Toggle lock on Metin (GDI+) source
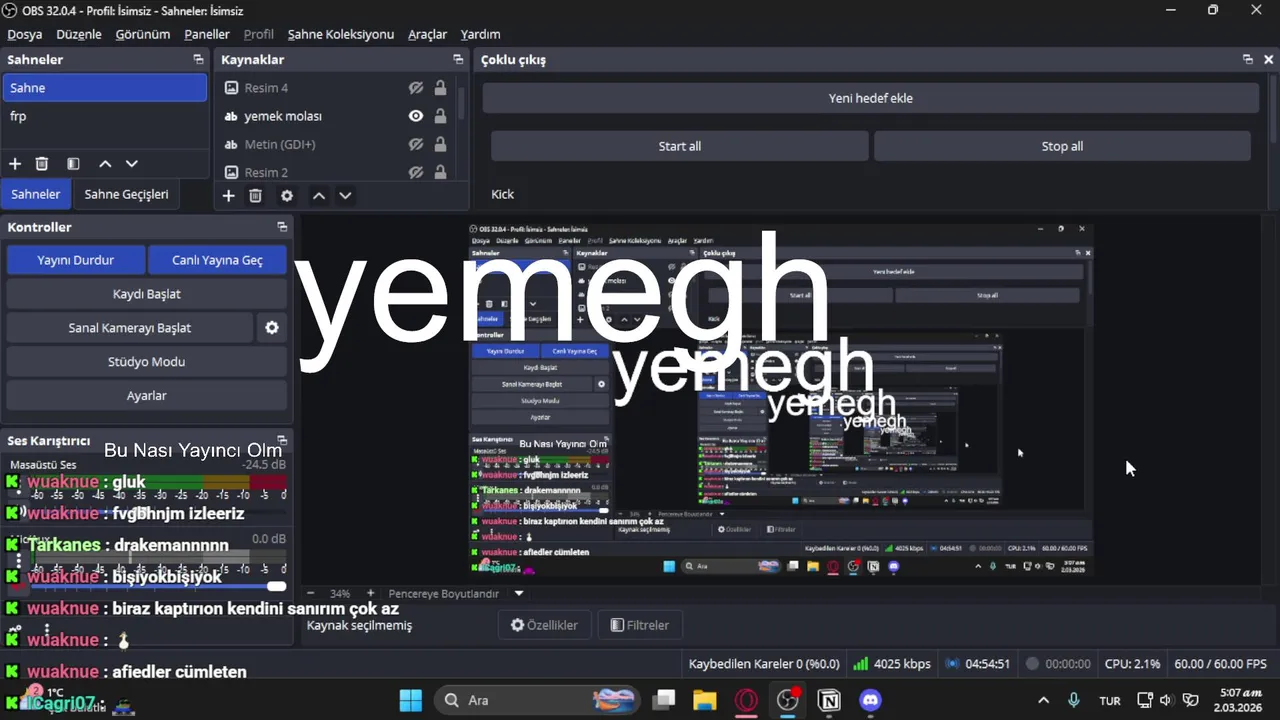Screen dimensions: 1280x720 pyautogui.click(x=440, y=144)
